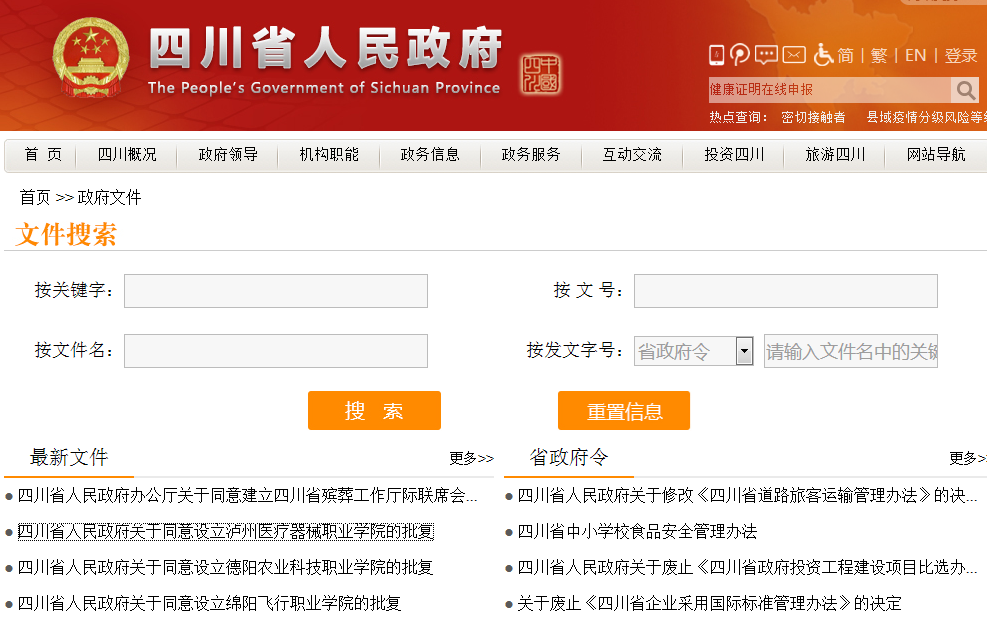Click 更多>> beside 最新文件

[x=471, y=458]
